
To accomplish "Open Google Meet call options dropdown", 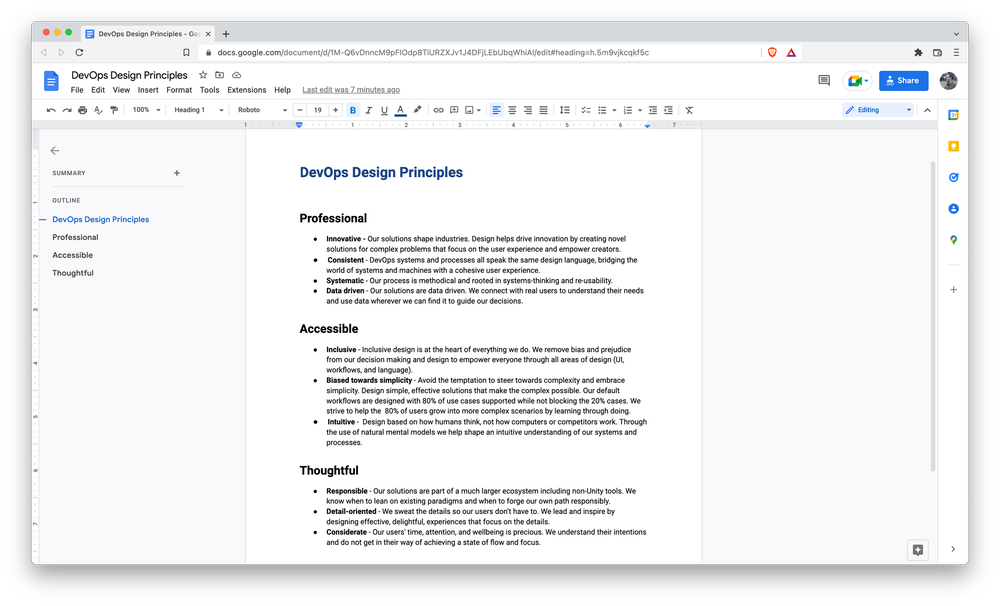I will point(866,81).
